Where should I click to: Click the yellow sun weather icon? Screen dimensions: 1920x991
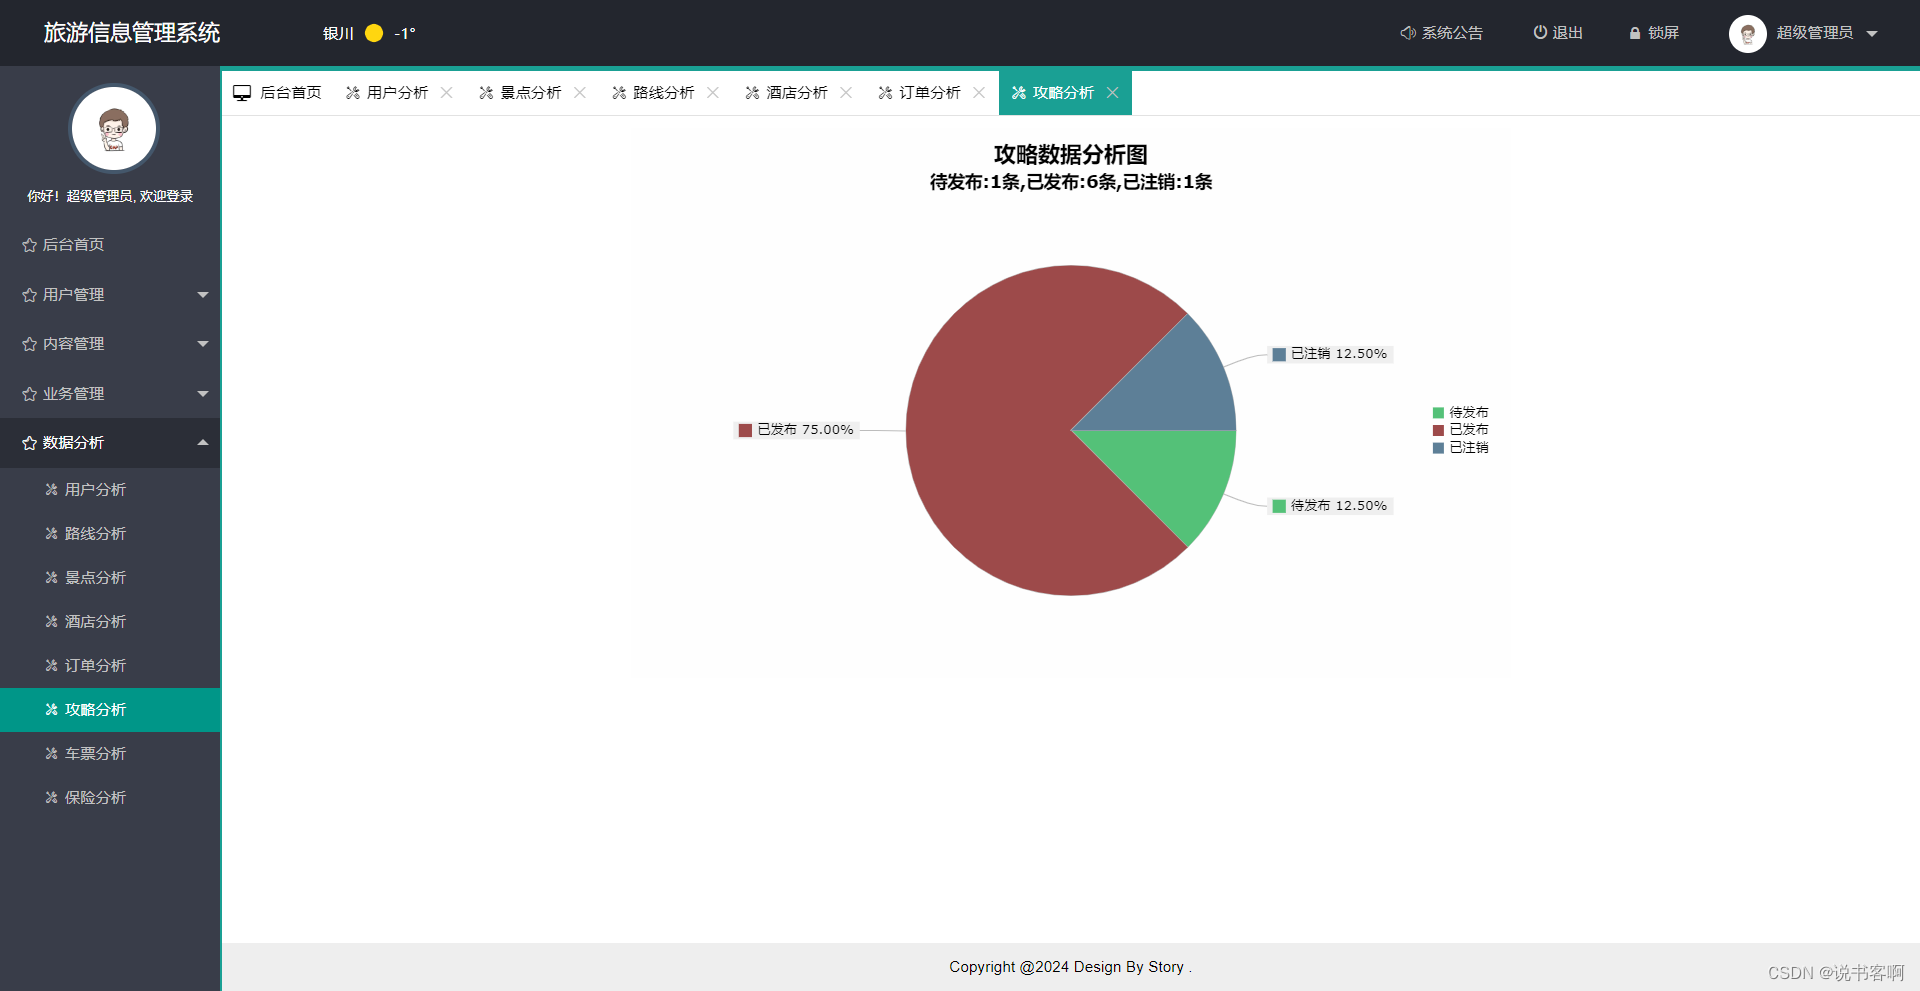[374, 33]
